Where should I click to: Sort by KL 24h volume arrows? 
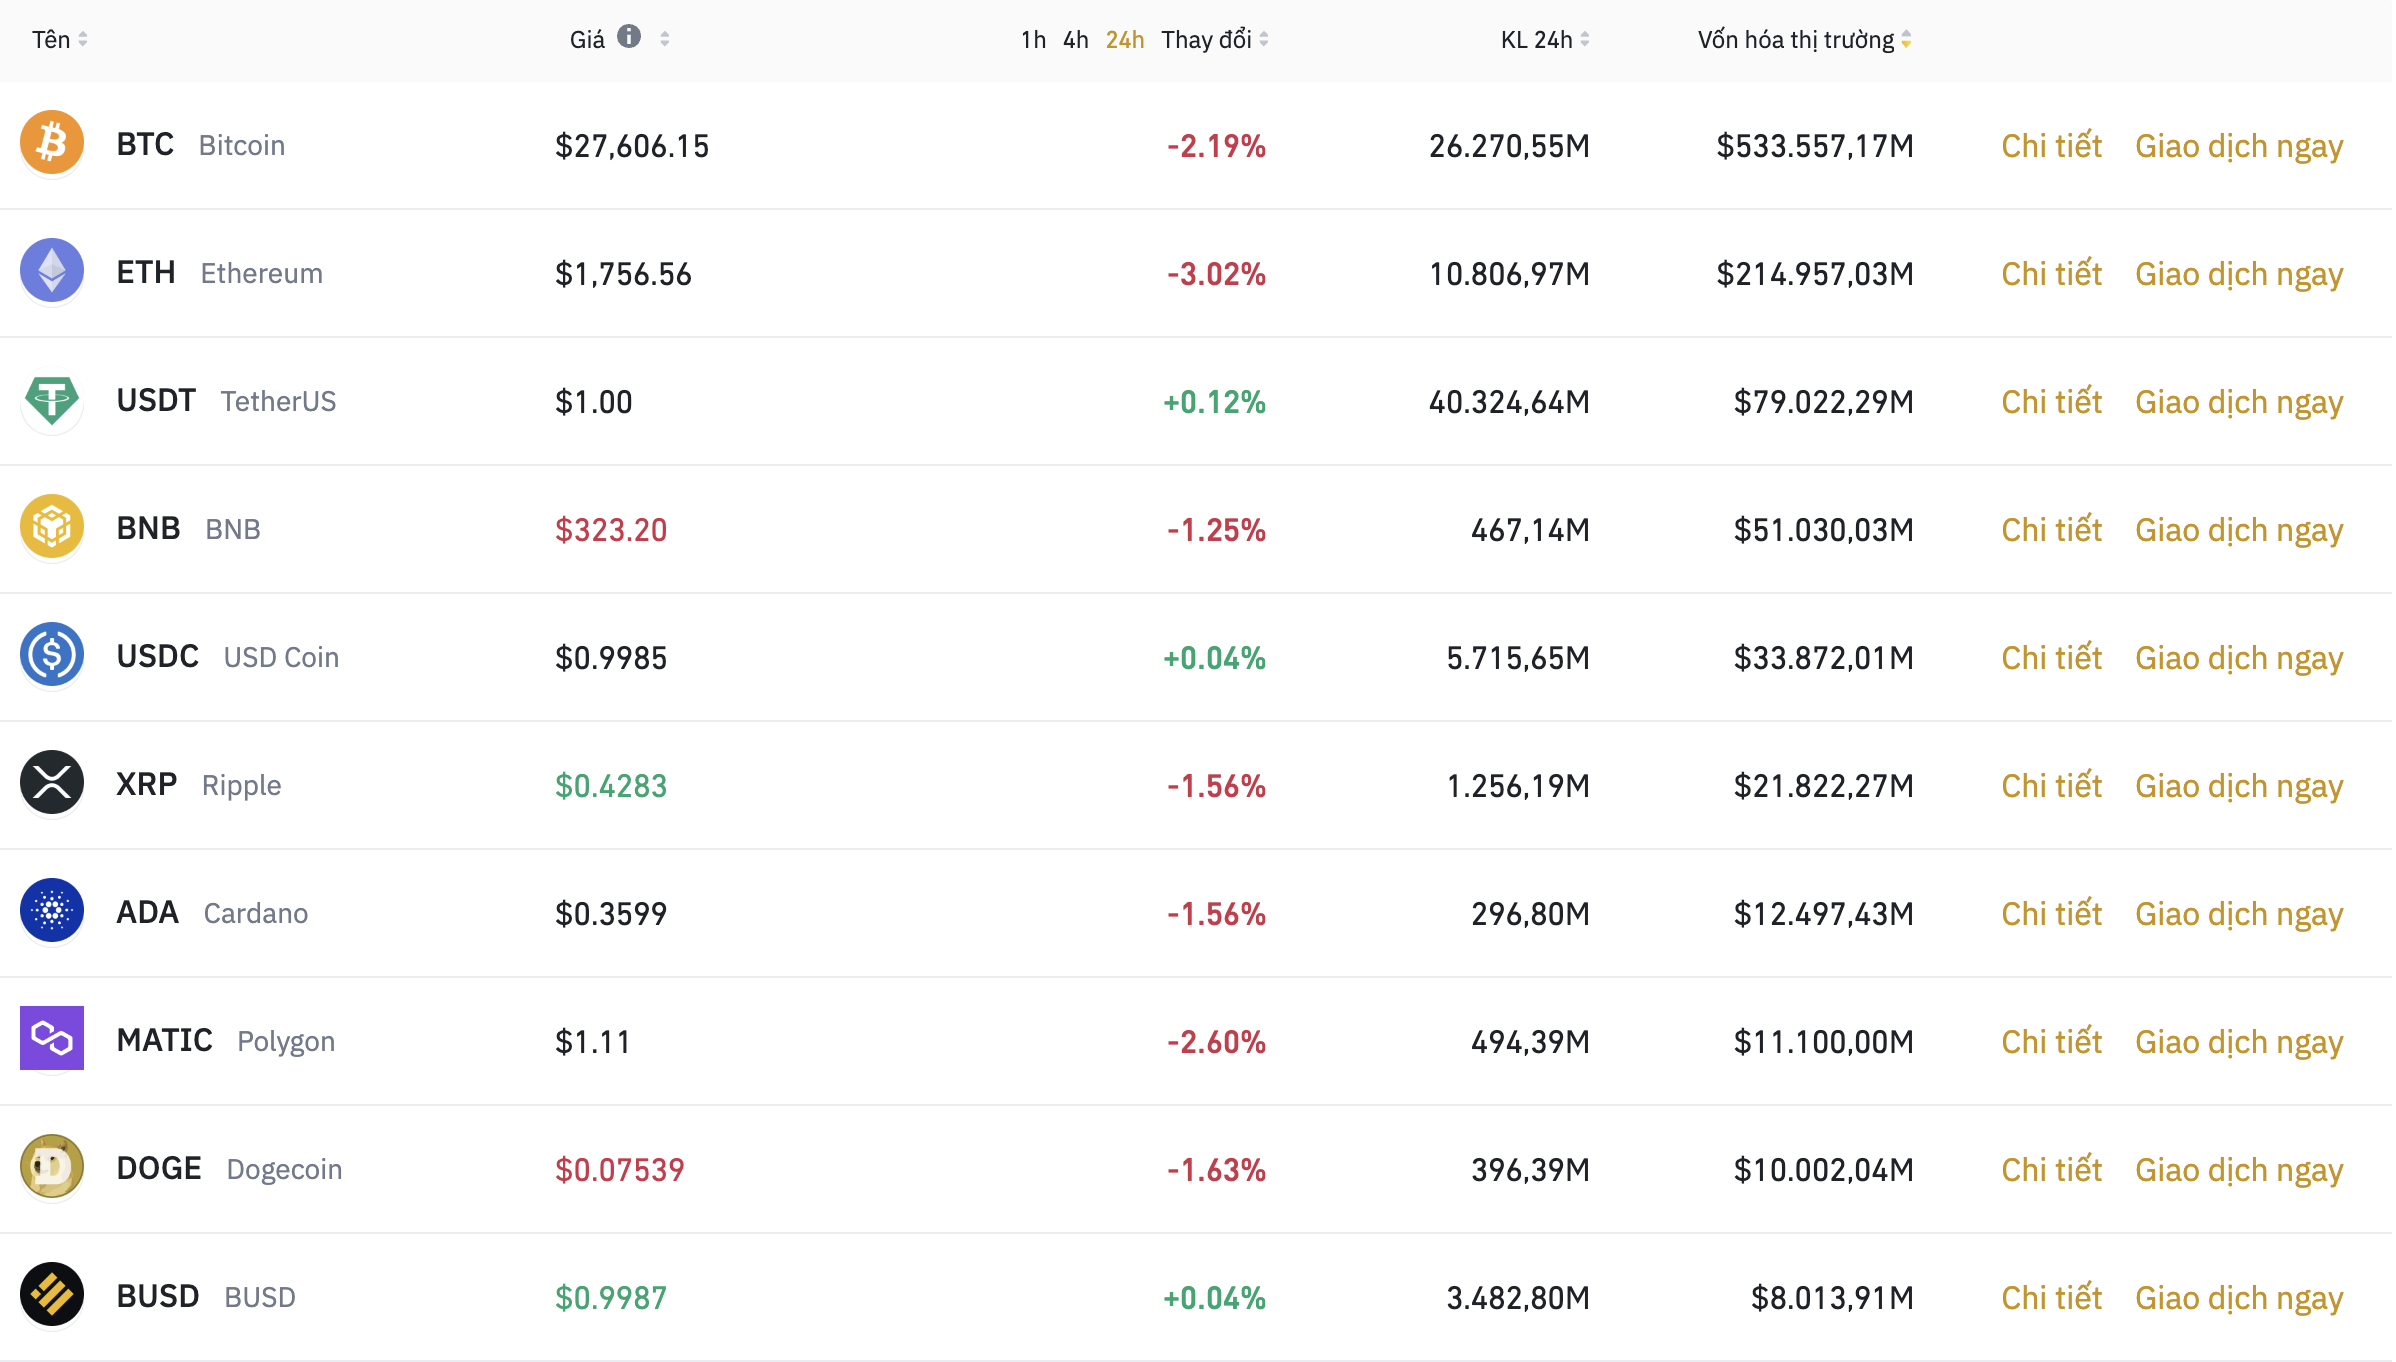click(1585, 39)
